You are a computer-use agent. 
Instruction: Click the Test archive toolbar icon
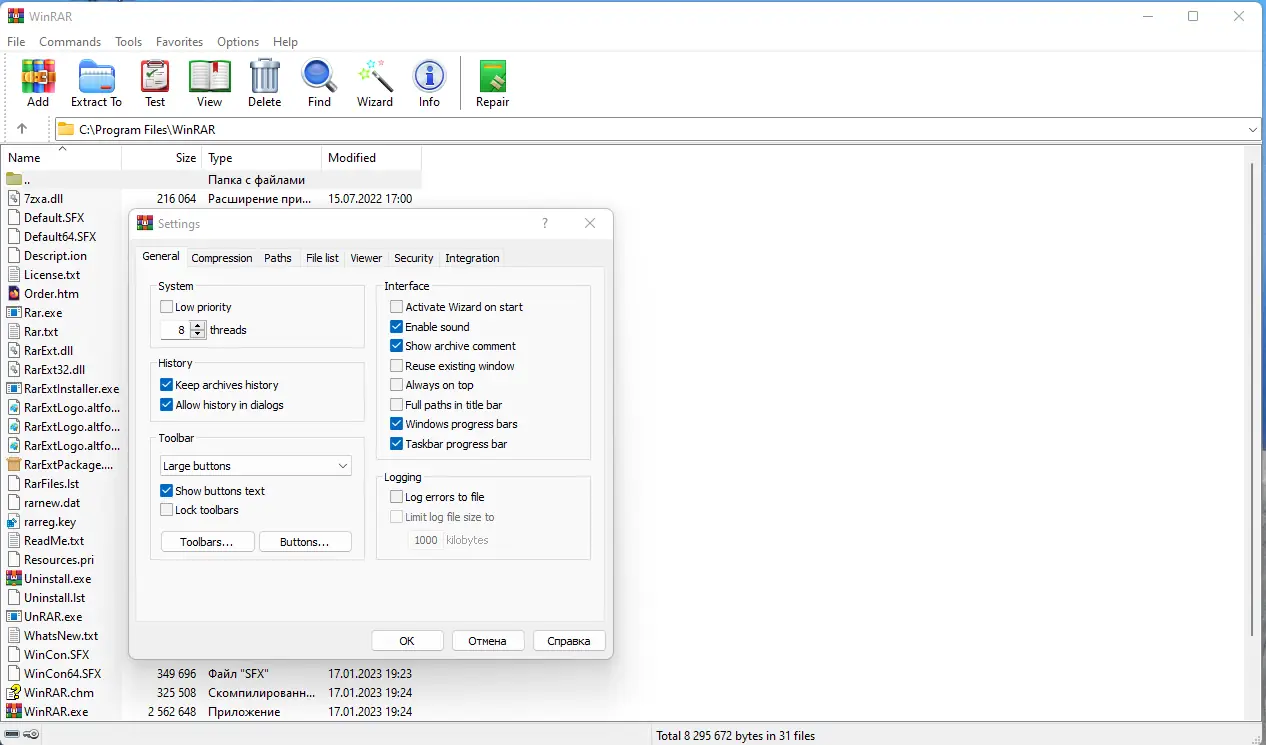click(155, 76)
